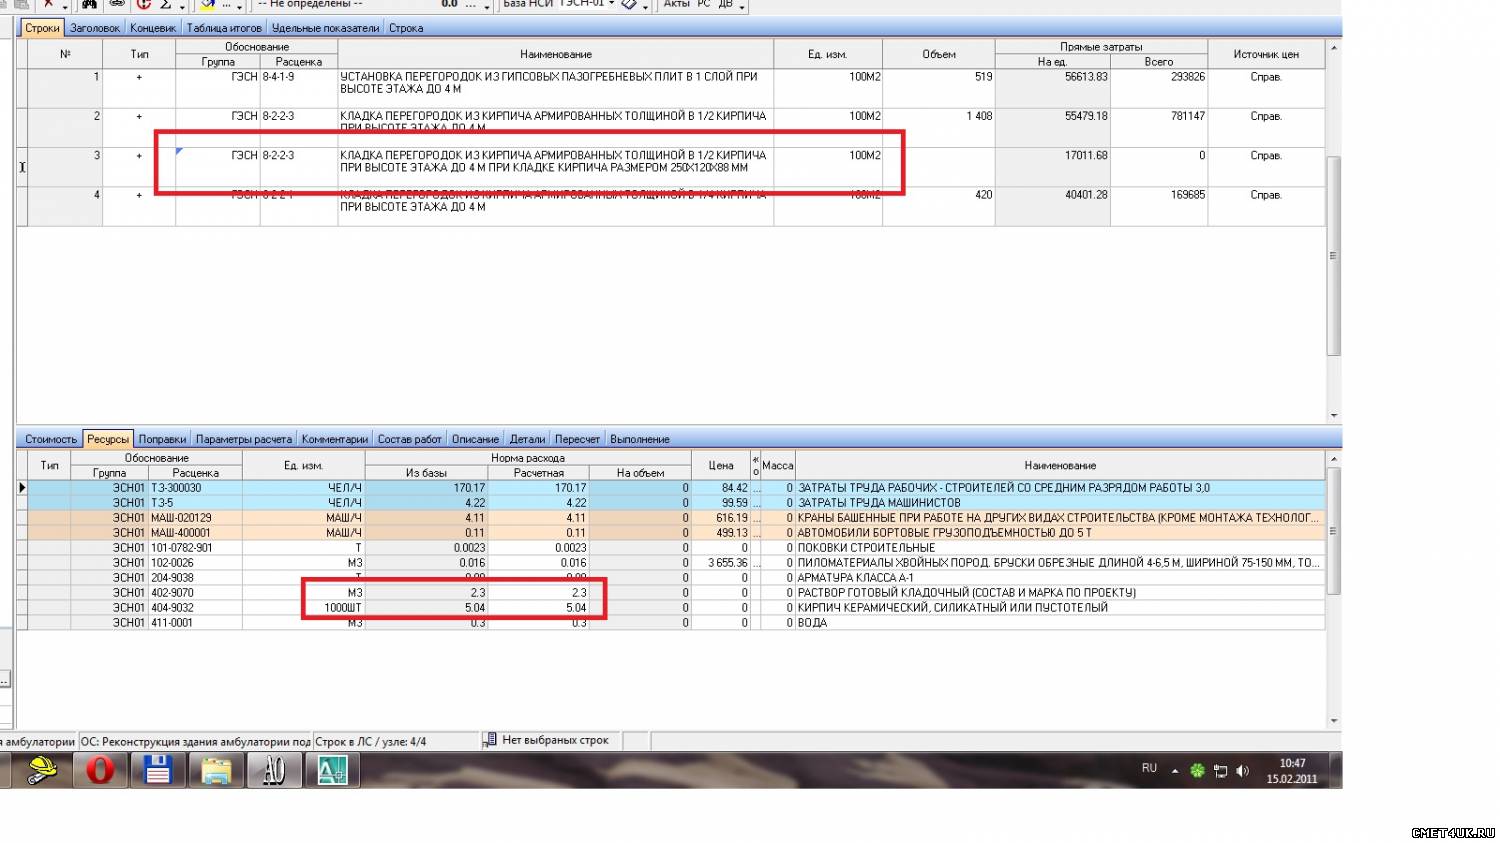
Task: Click the sigma summation icon in the toolbar
Action: (166, 4)
